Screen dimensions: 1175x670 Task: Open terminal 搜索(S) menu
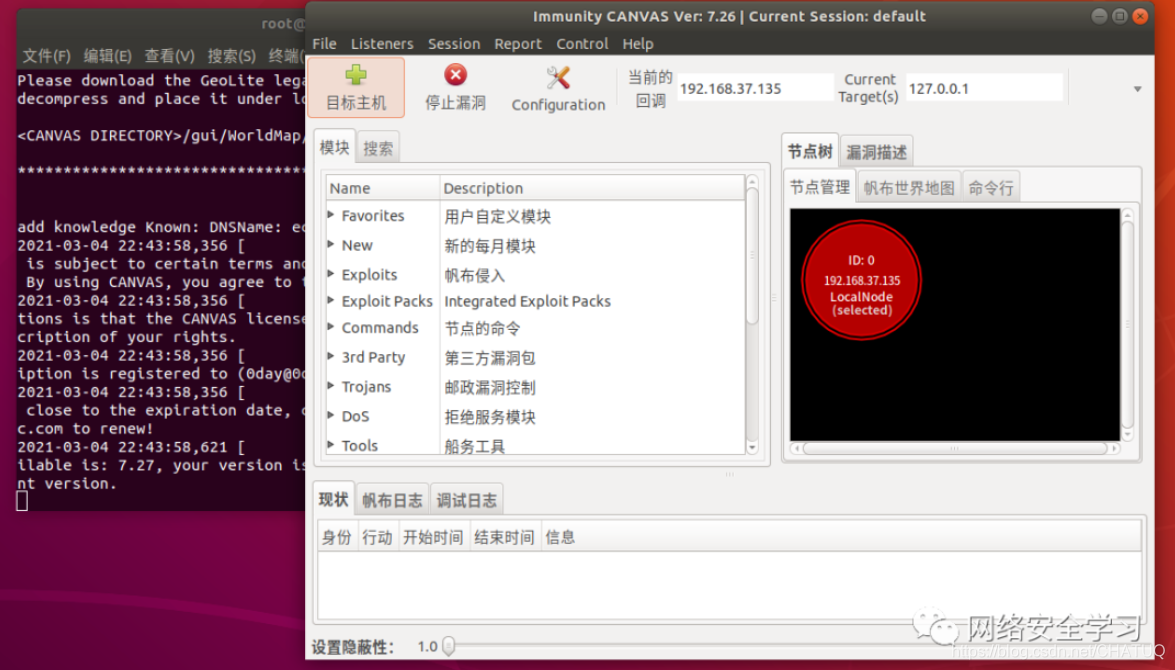232,55
